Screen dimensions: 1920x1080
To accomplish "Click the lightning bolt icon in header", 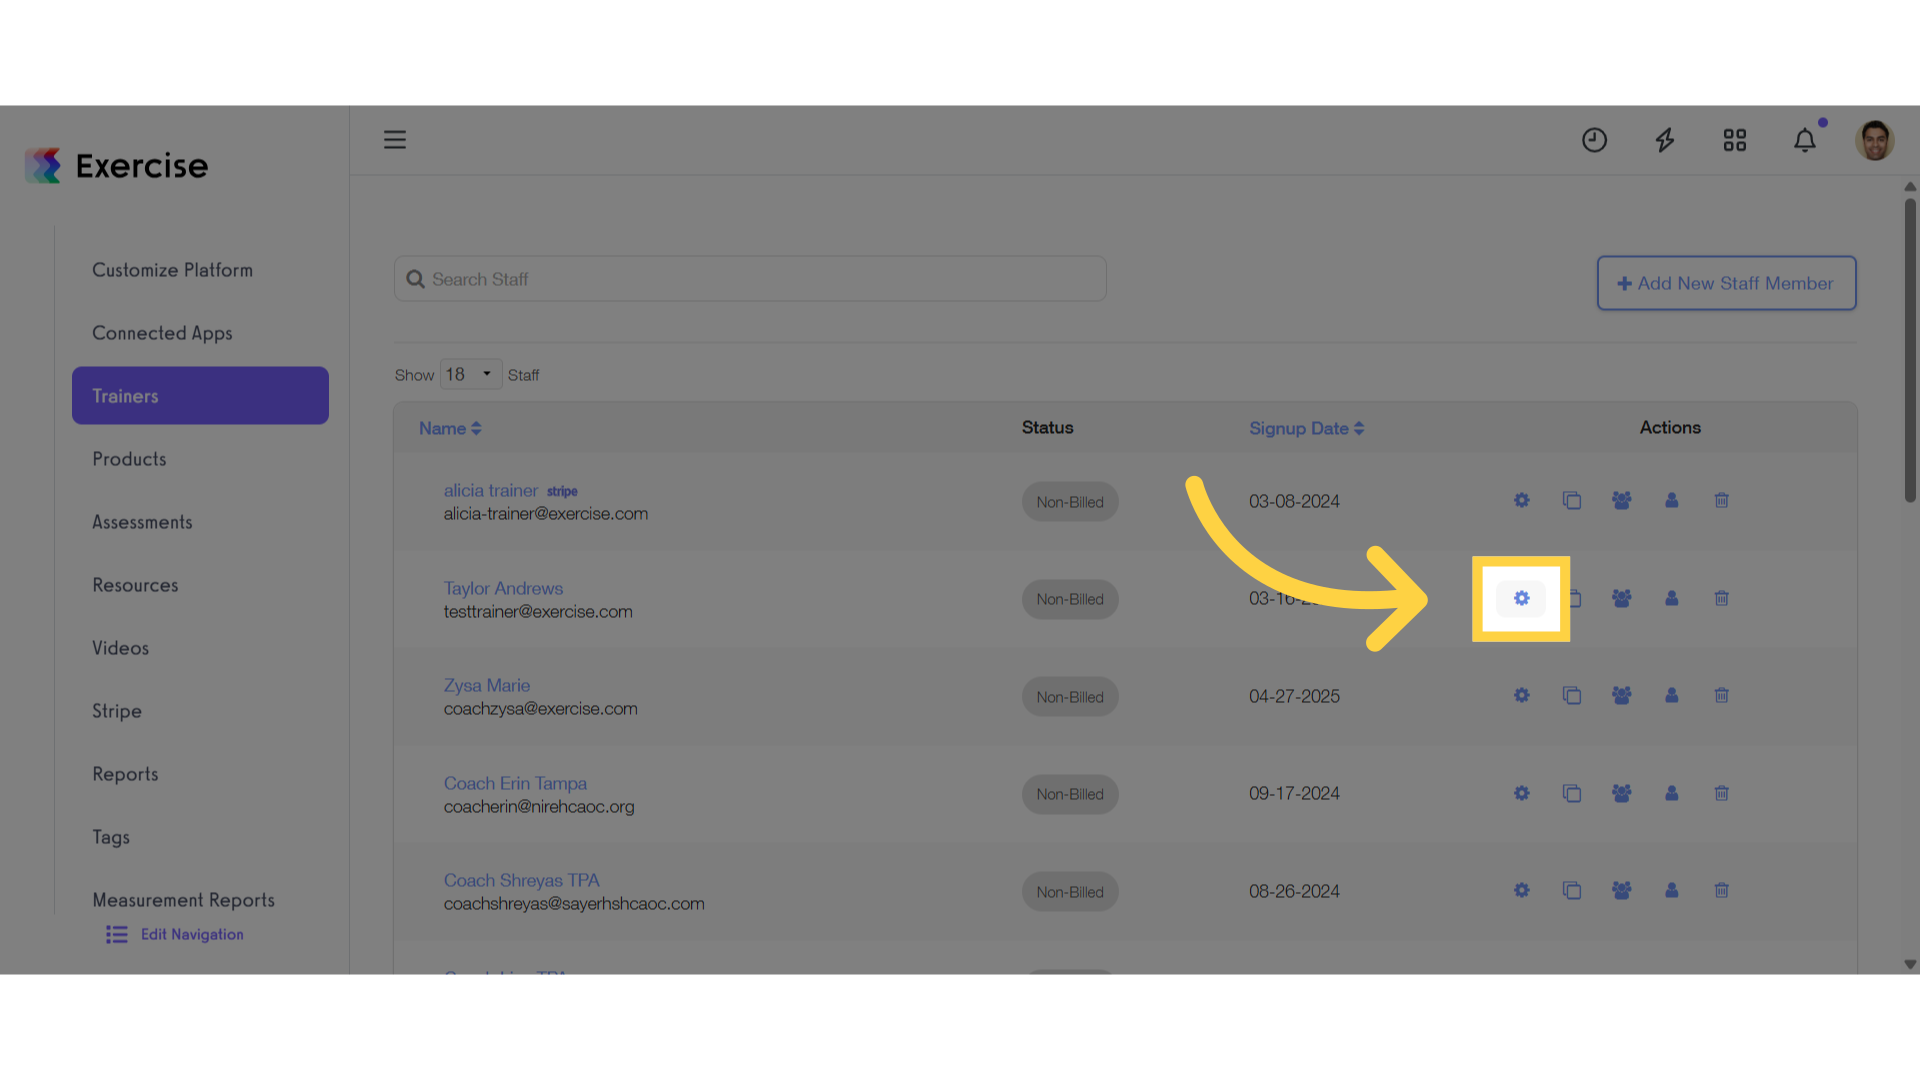I will (x=1664, y=140).
